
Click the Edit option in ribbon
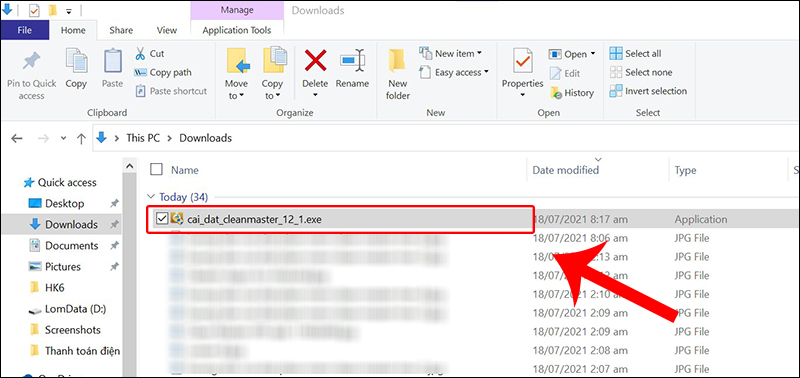coord(565,73)
